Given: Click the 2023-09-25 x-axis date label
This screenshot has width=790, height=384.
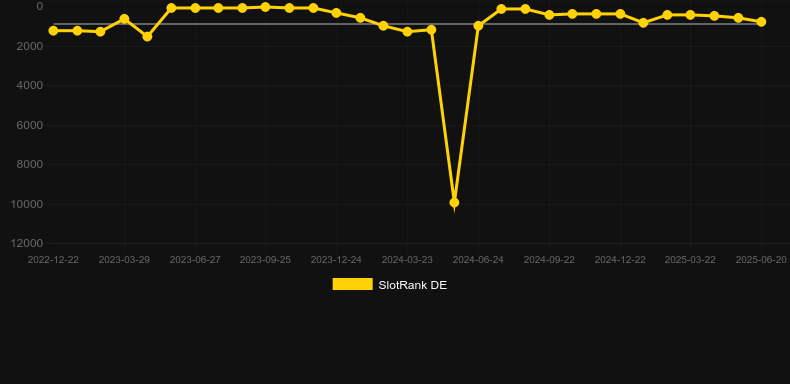Looking at the screenshot, I should click(x=265, y=260).
